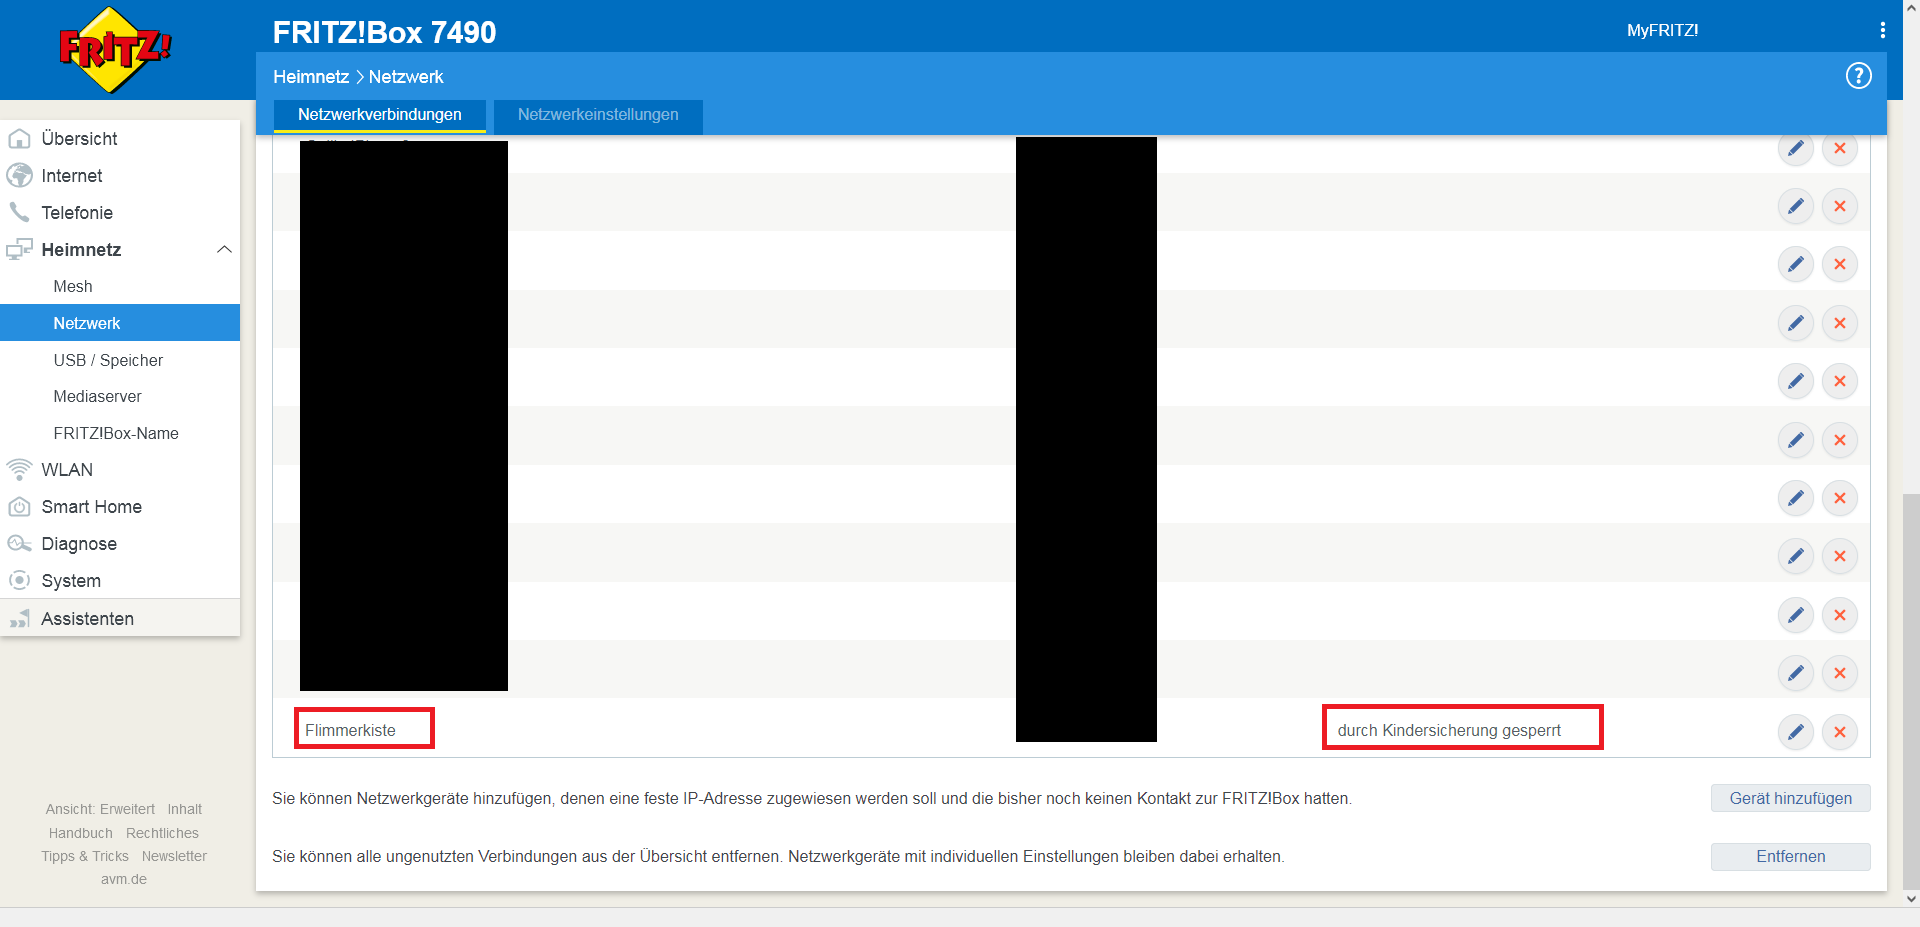Open the help question mark icon
Screen dimensions: 1920x927
[1858, 76]
